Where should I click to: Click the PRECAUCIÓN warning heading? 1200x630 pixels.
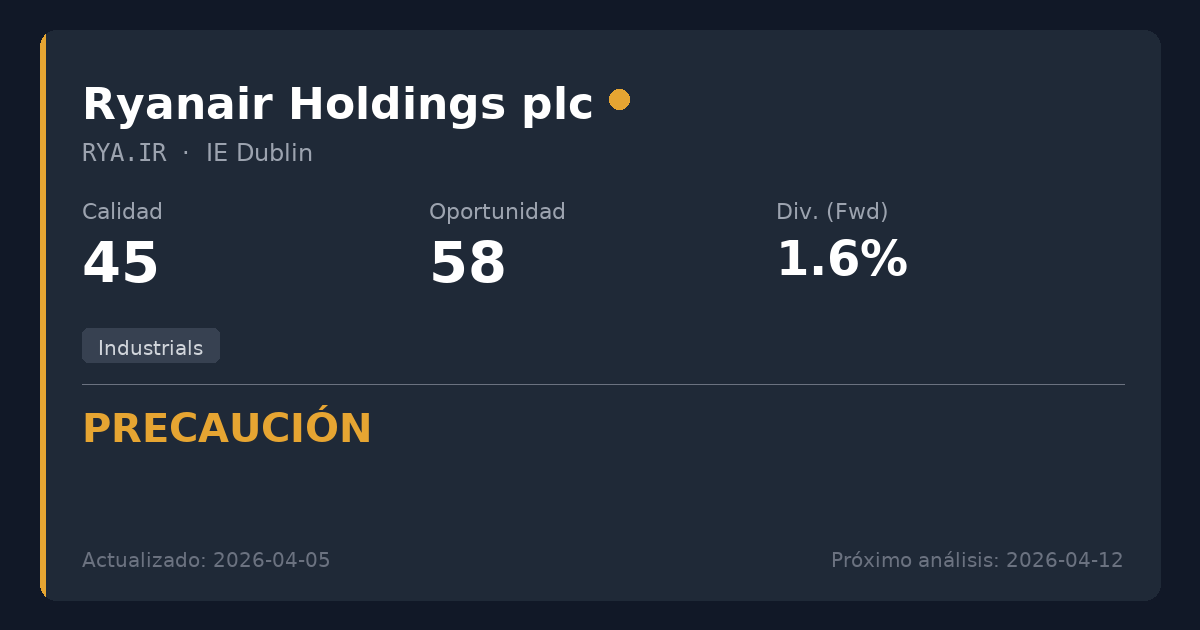227,429
